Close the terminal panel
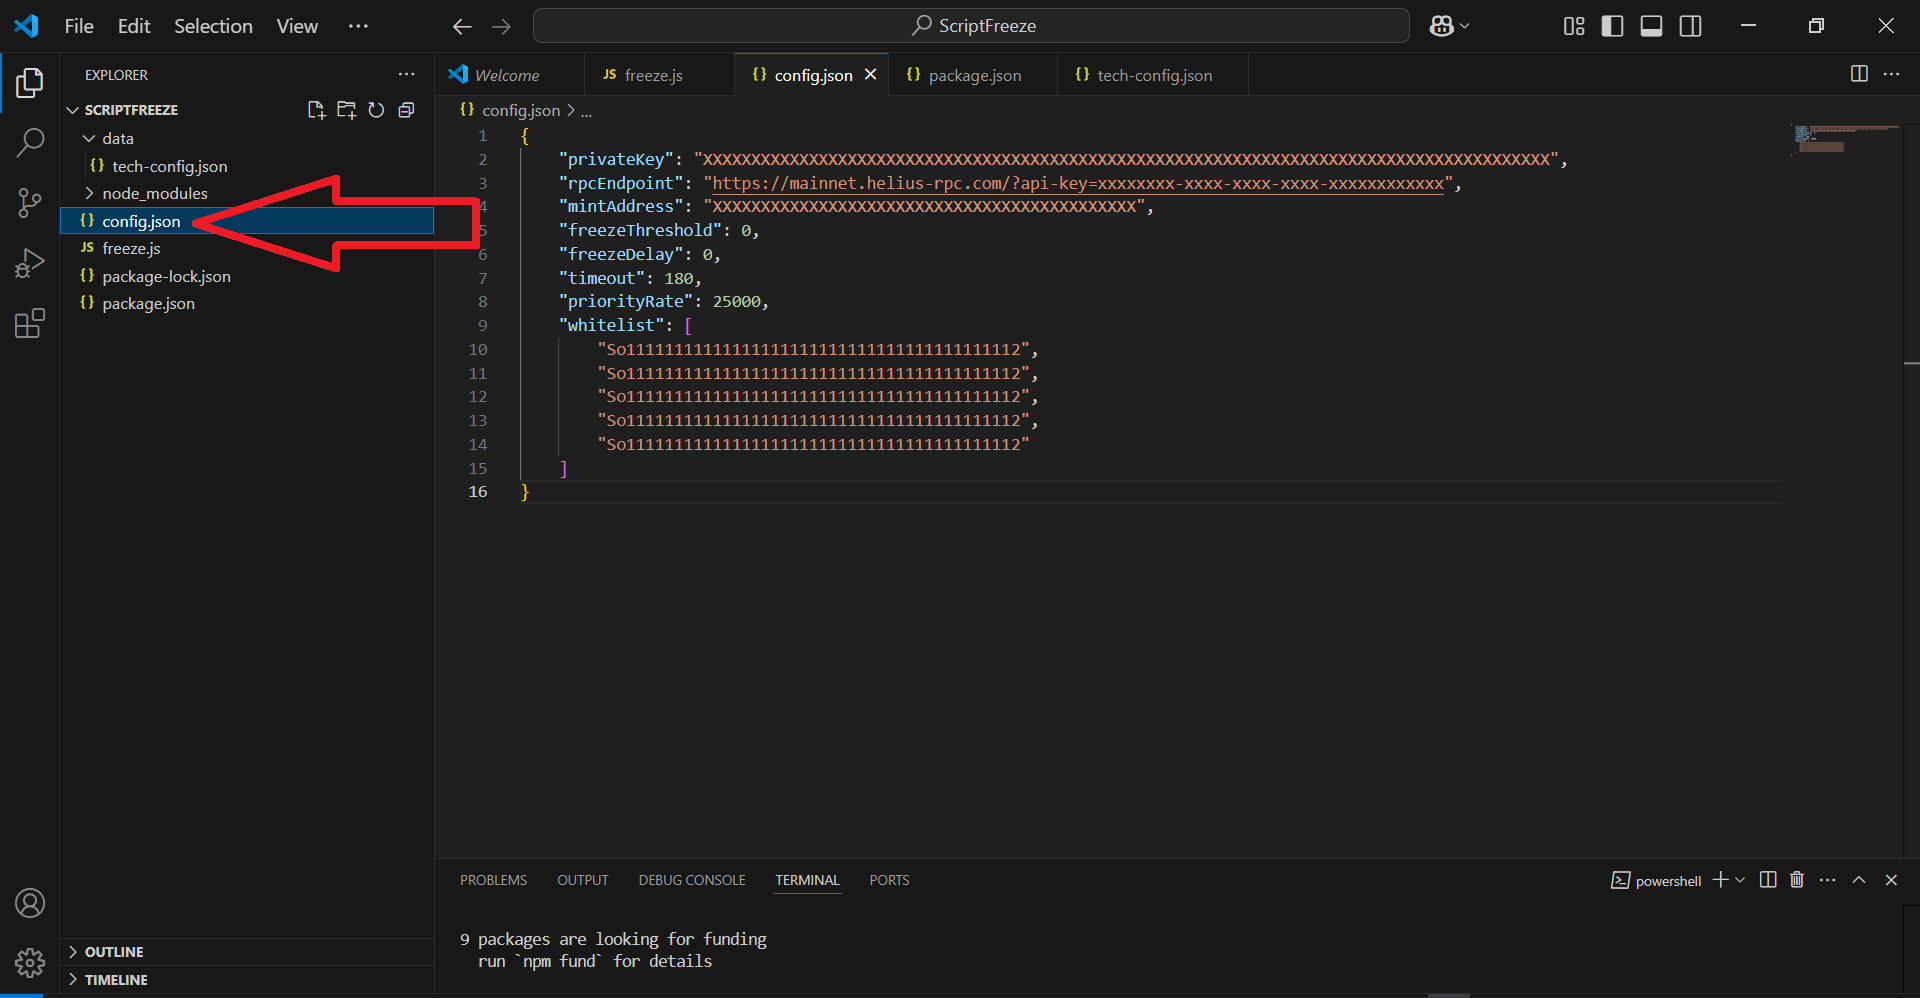1920x998 pixels. click(1891, 880)
